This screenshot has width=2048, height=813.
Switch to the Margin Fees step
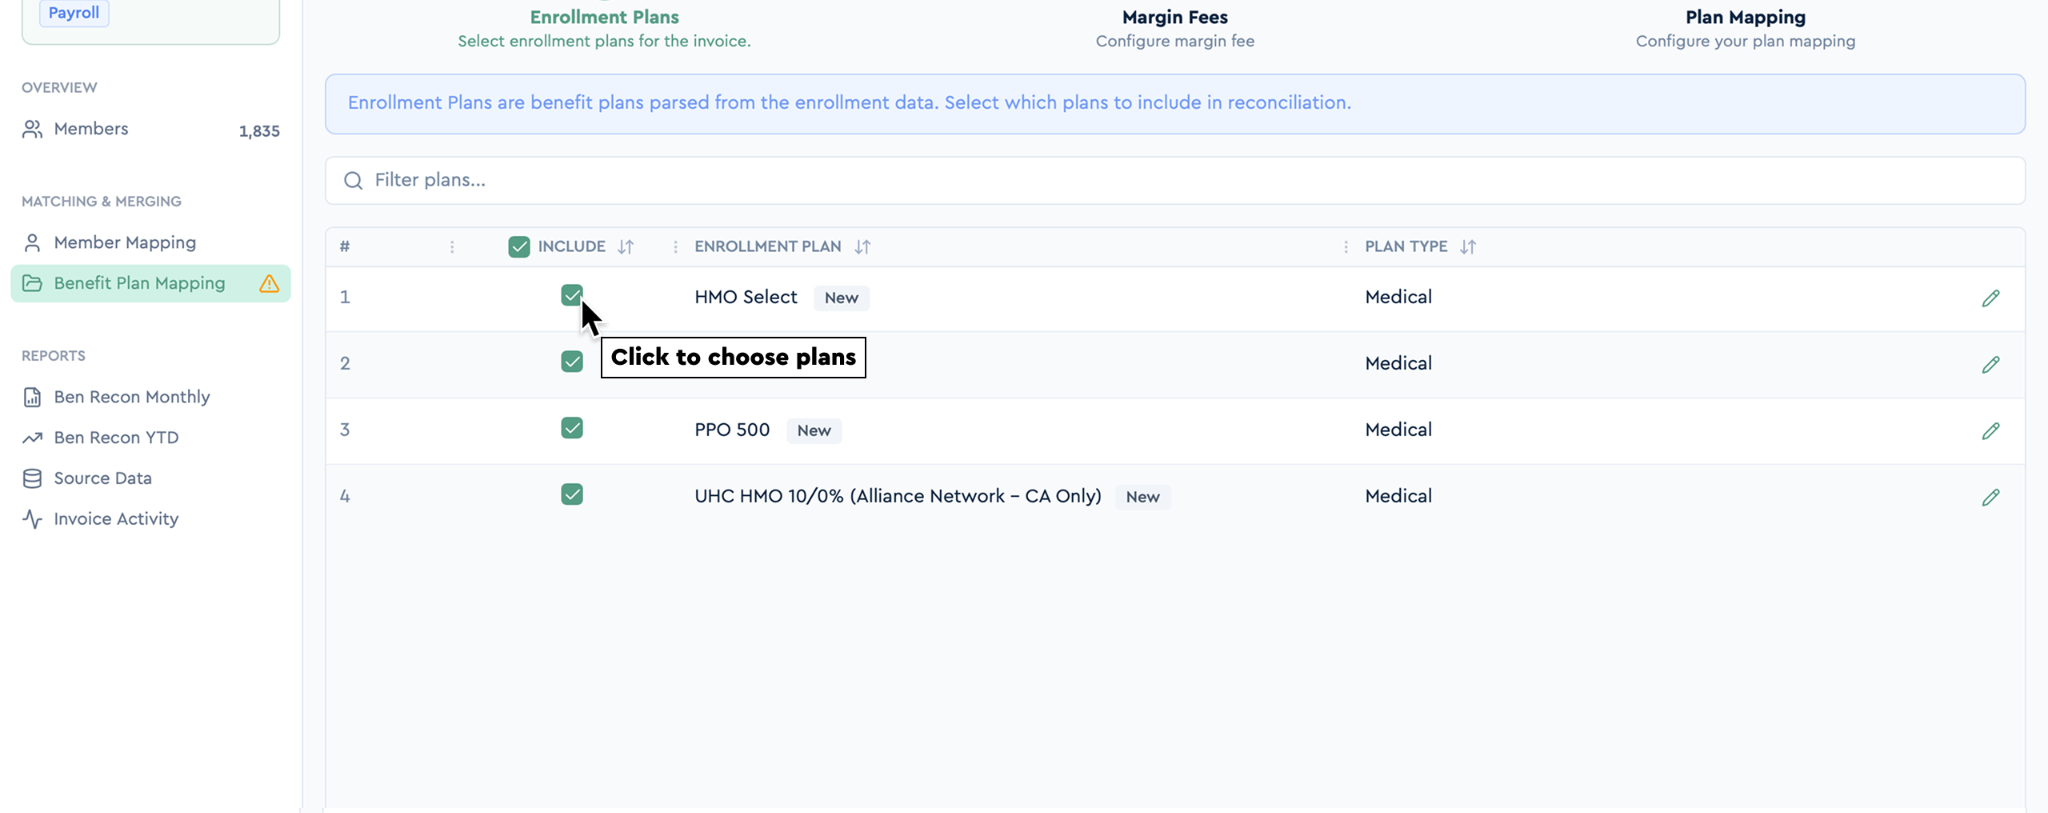coord(1174,28)
